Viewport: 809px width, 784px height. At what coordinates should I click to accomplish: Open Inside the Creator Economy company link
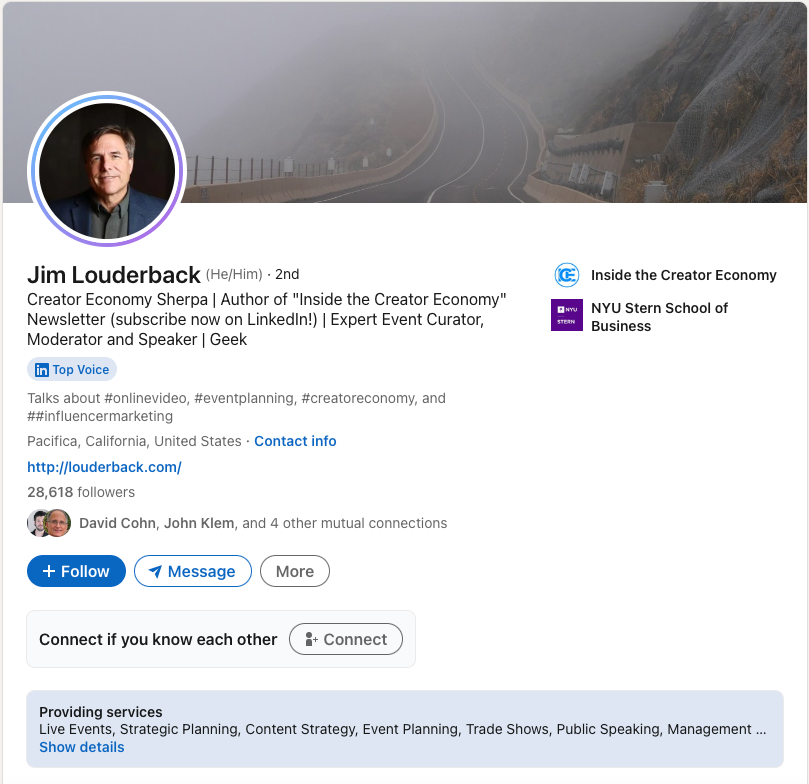[x=684, y=275]
